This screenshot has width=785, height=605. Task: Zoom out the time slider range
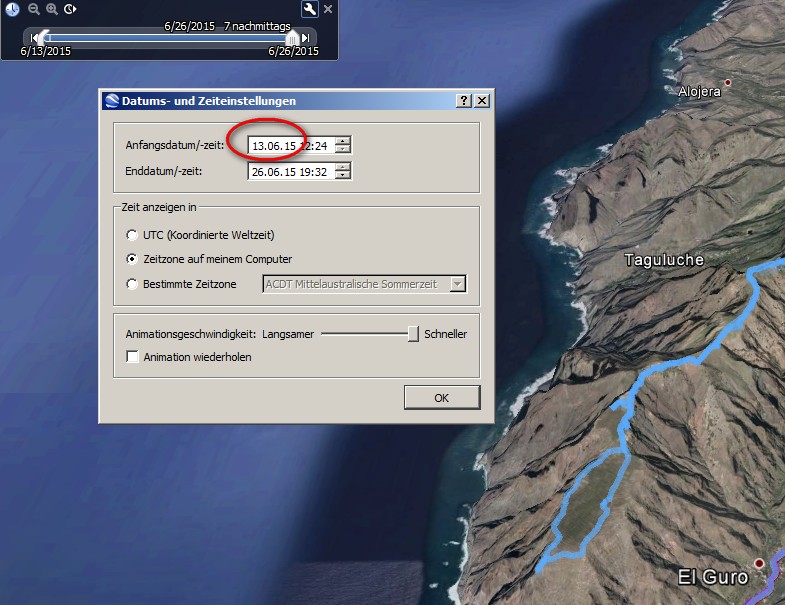click(x=34, y=9)
